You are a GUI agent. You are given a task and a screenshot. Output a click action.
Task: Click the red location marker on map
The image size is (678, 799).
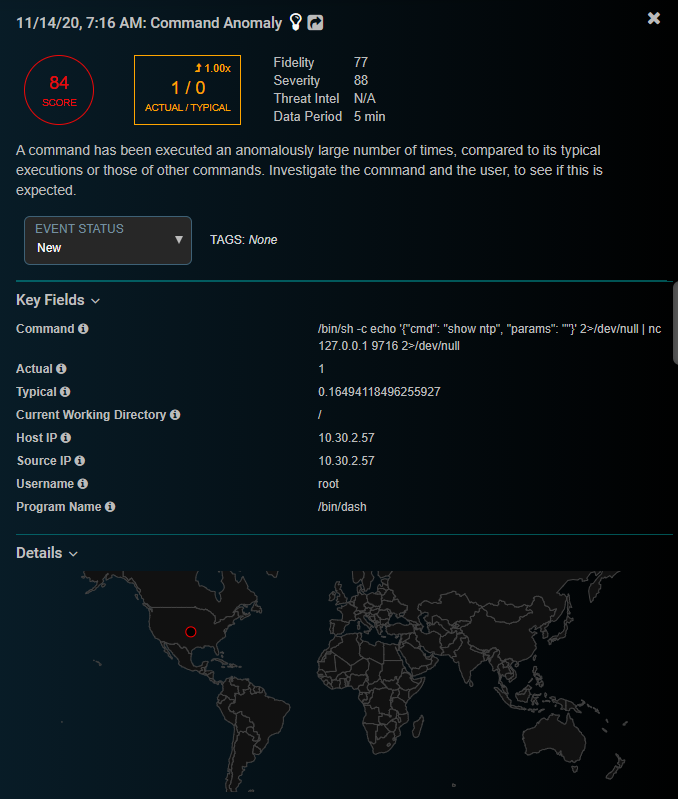[191, 632]
